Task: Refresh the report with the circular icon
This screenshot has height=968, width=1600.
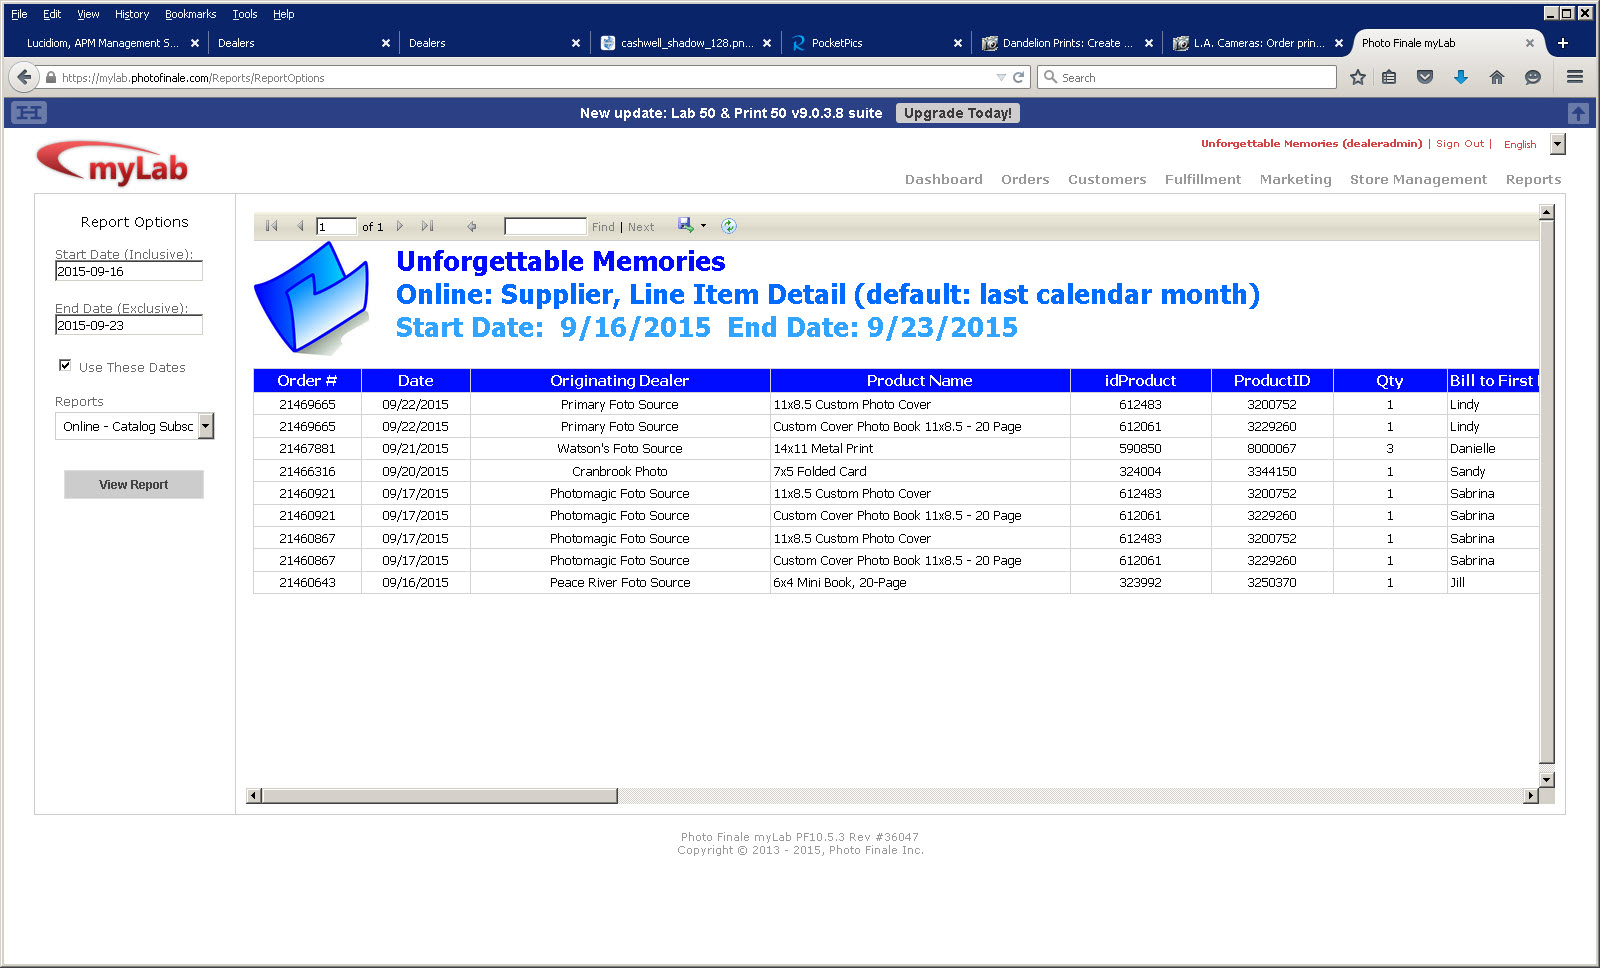Action: [729, 226]
